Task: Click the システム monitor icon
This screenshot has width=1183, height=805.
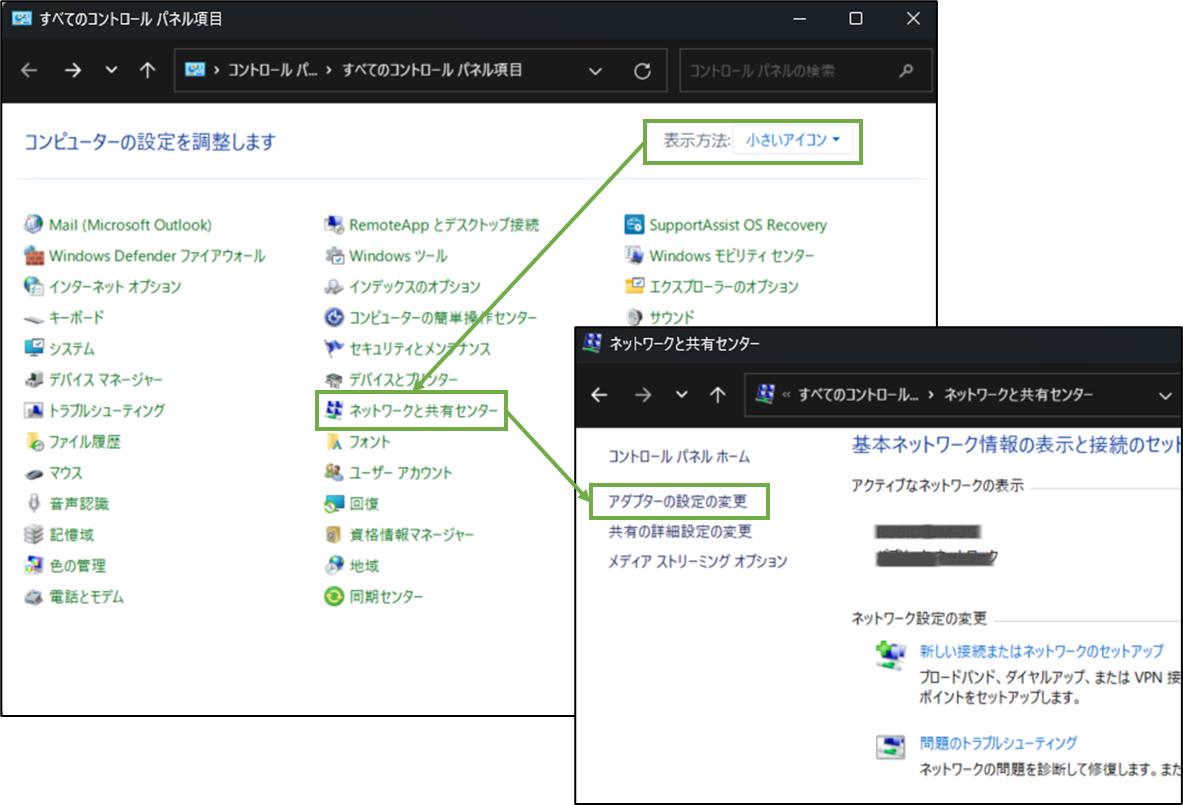Action: [33, 349]
